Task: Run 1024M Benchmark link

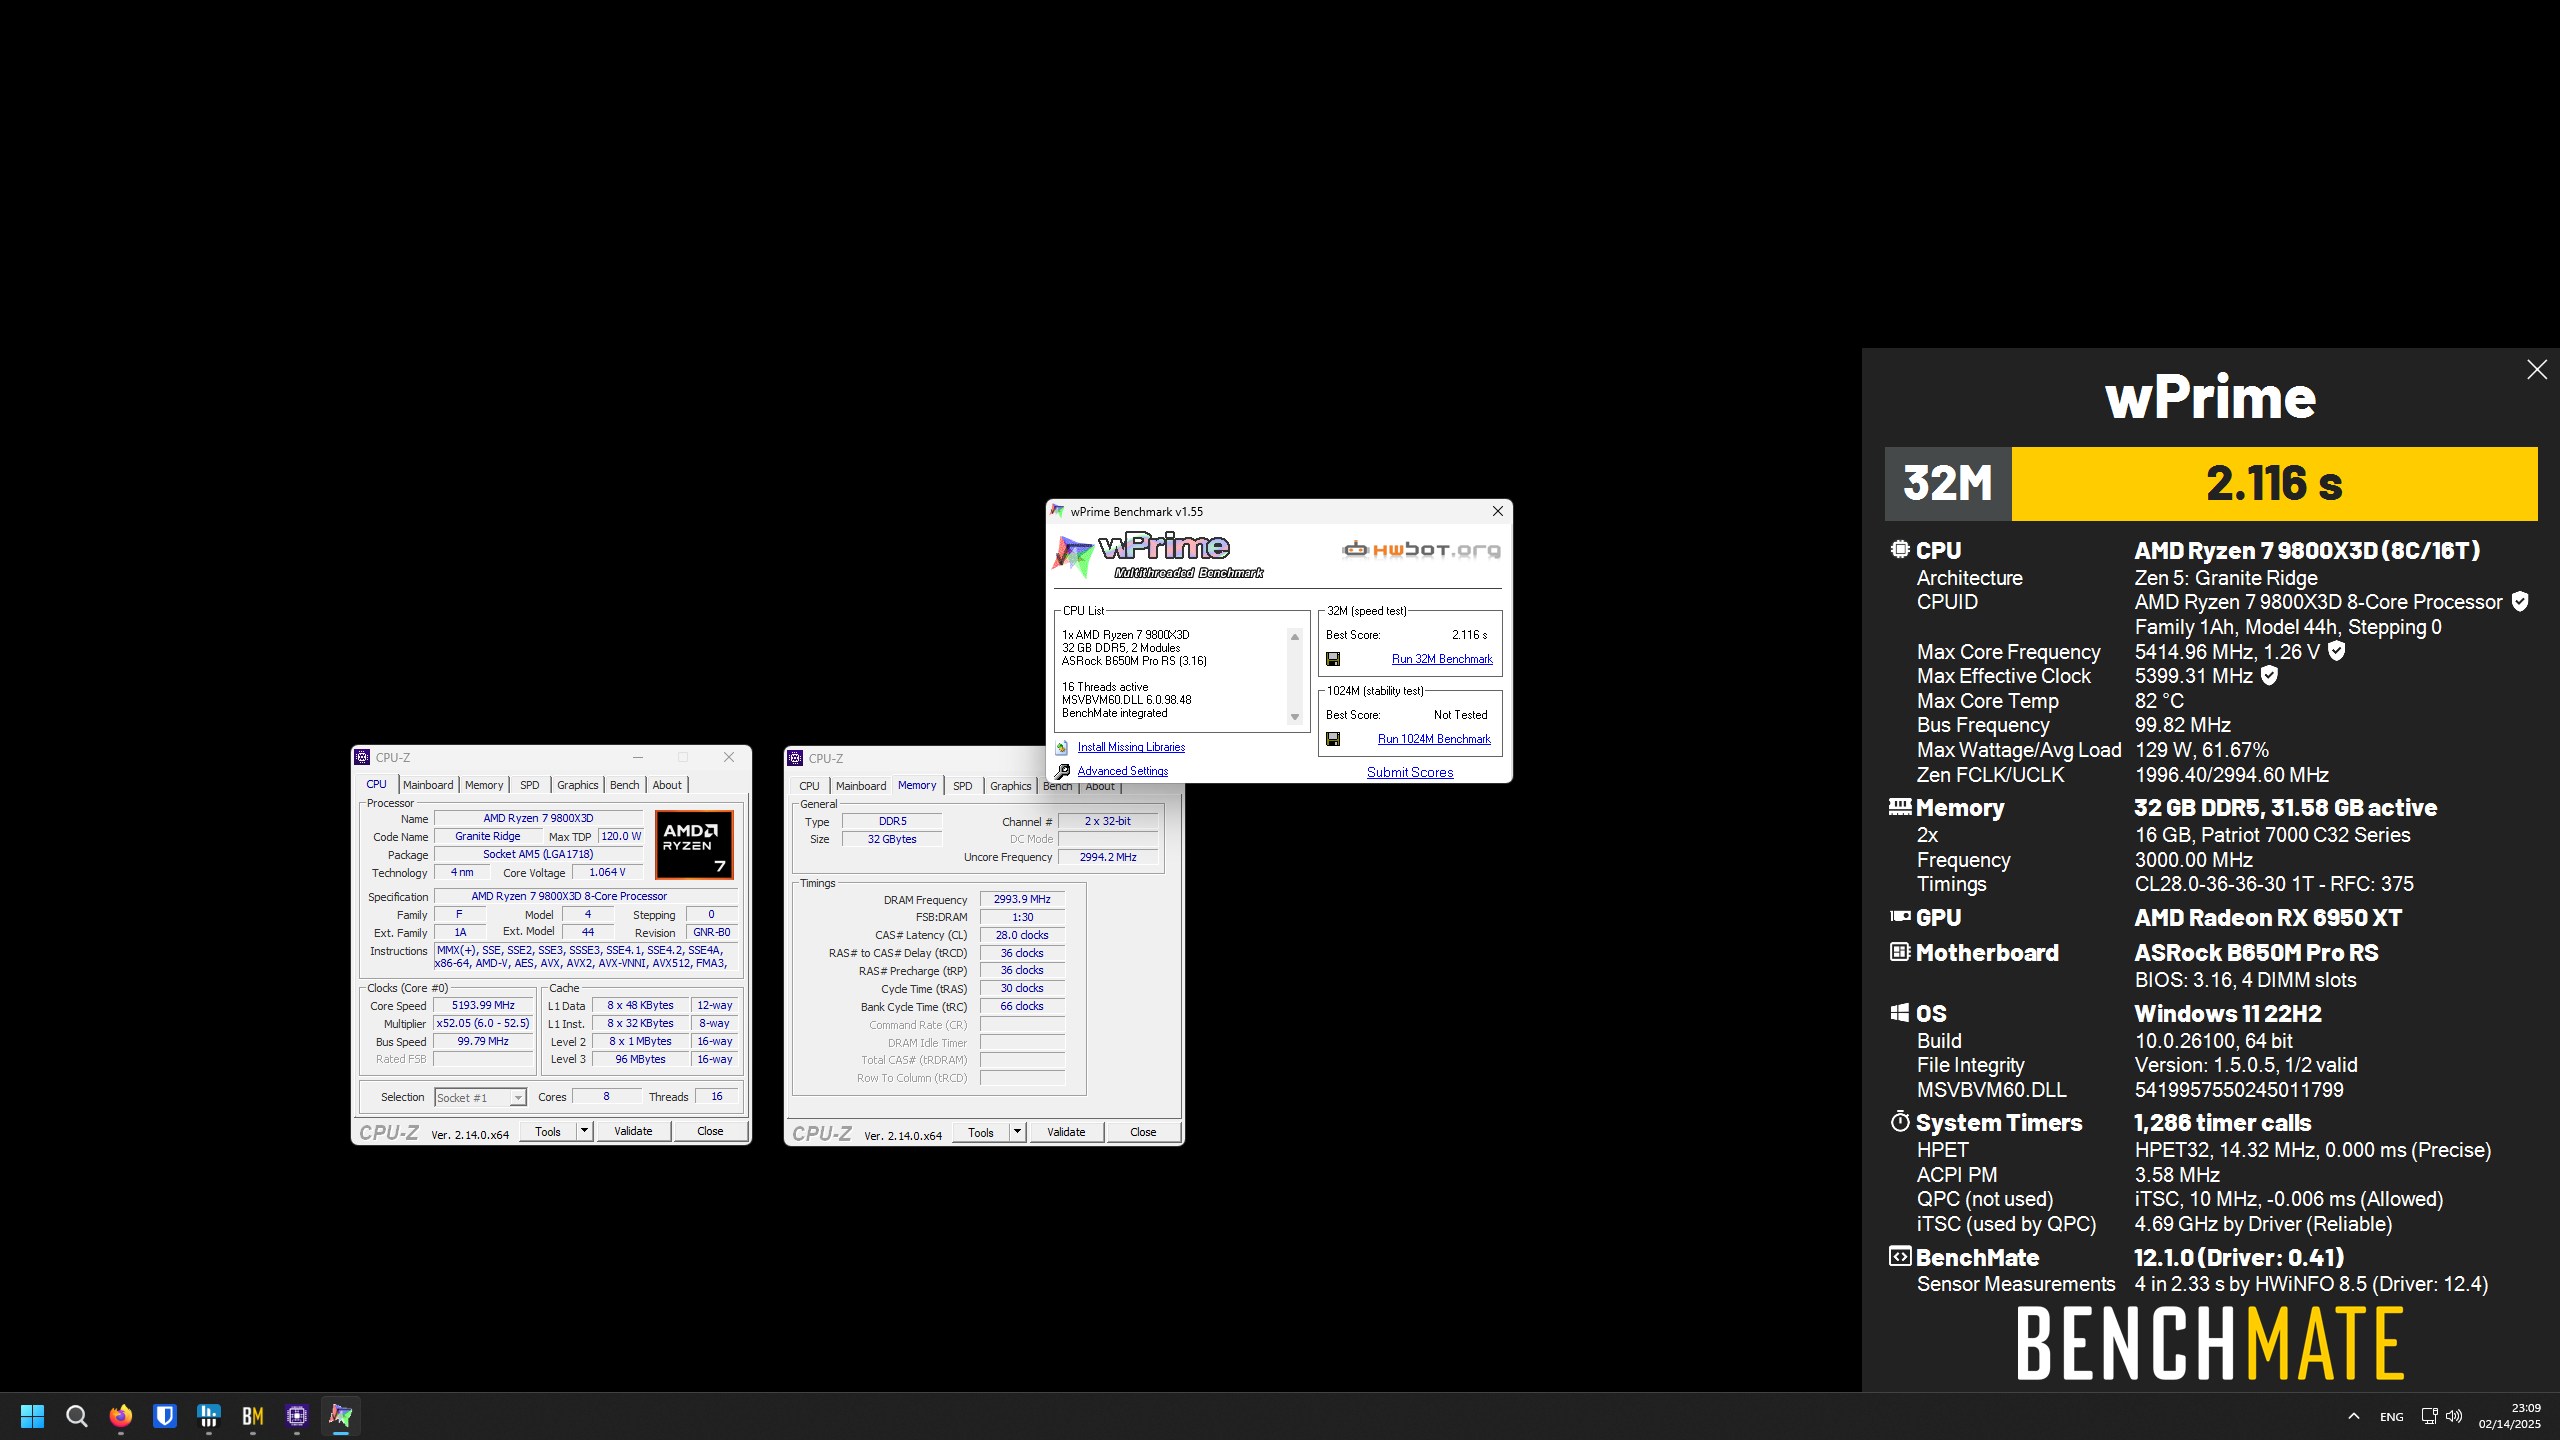Action: (1434, 740)
